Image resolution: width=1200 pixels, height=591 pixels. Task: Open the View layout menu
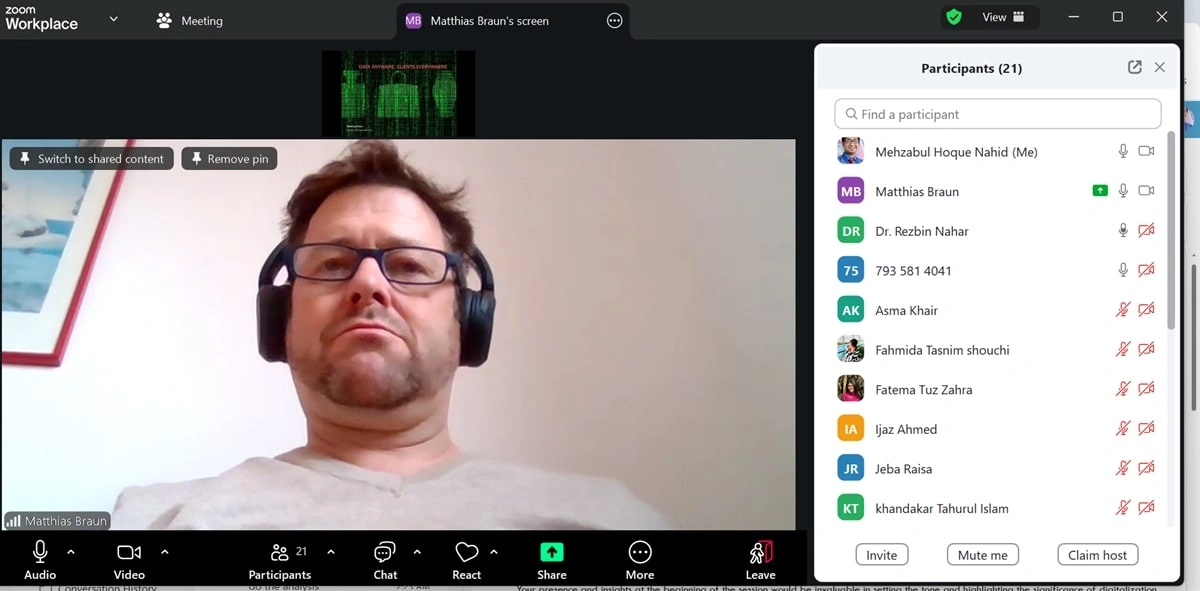tap(1003, 17)
